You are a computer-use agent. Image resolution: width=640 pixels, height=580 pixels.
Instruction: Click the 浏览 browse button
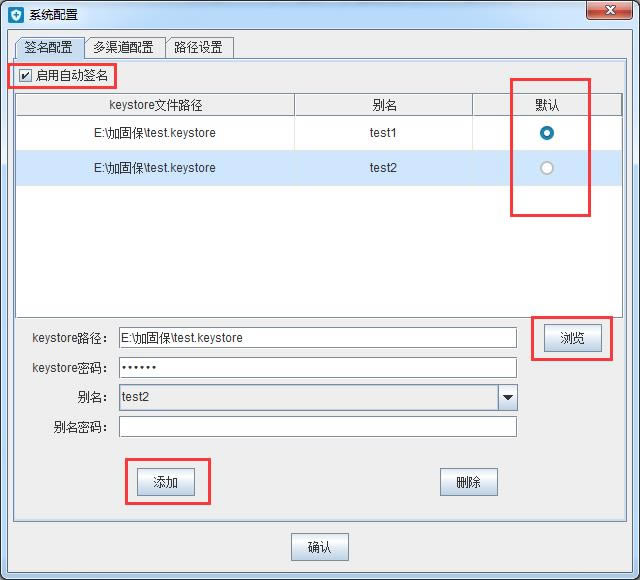point(573,338)
